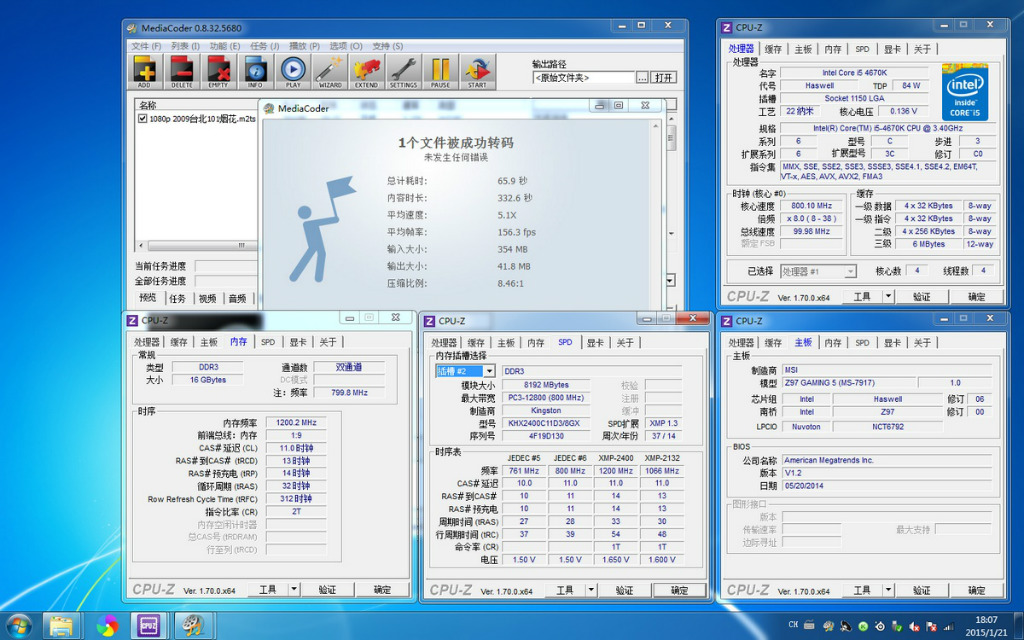Image resolution: width=1024 pixels, height=640 pixels.
Task: Click the START transcoding icon
Action: (x=477, y=72)
